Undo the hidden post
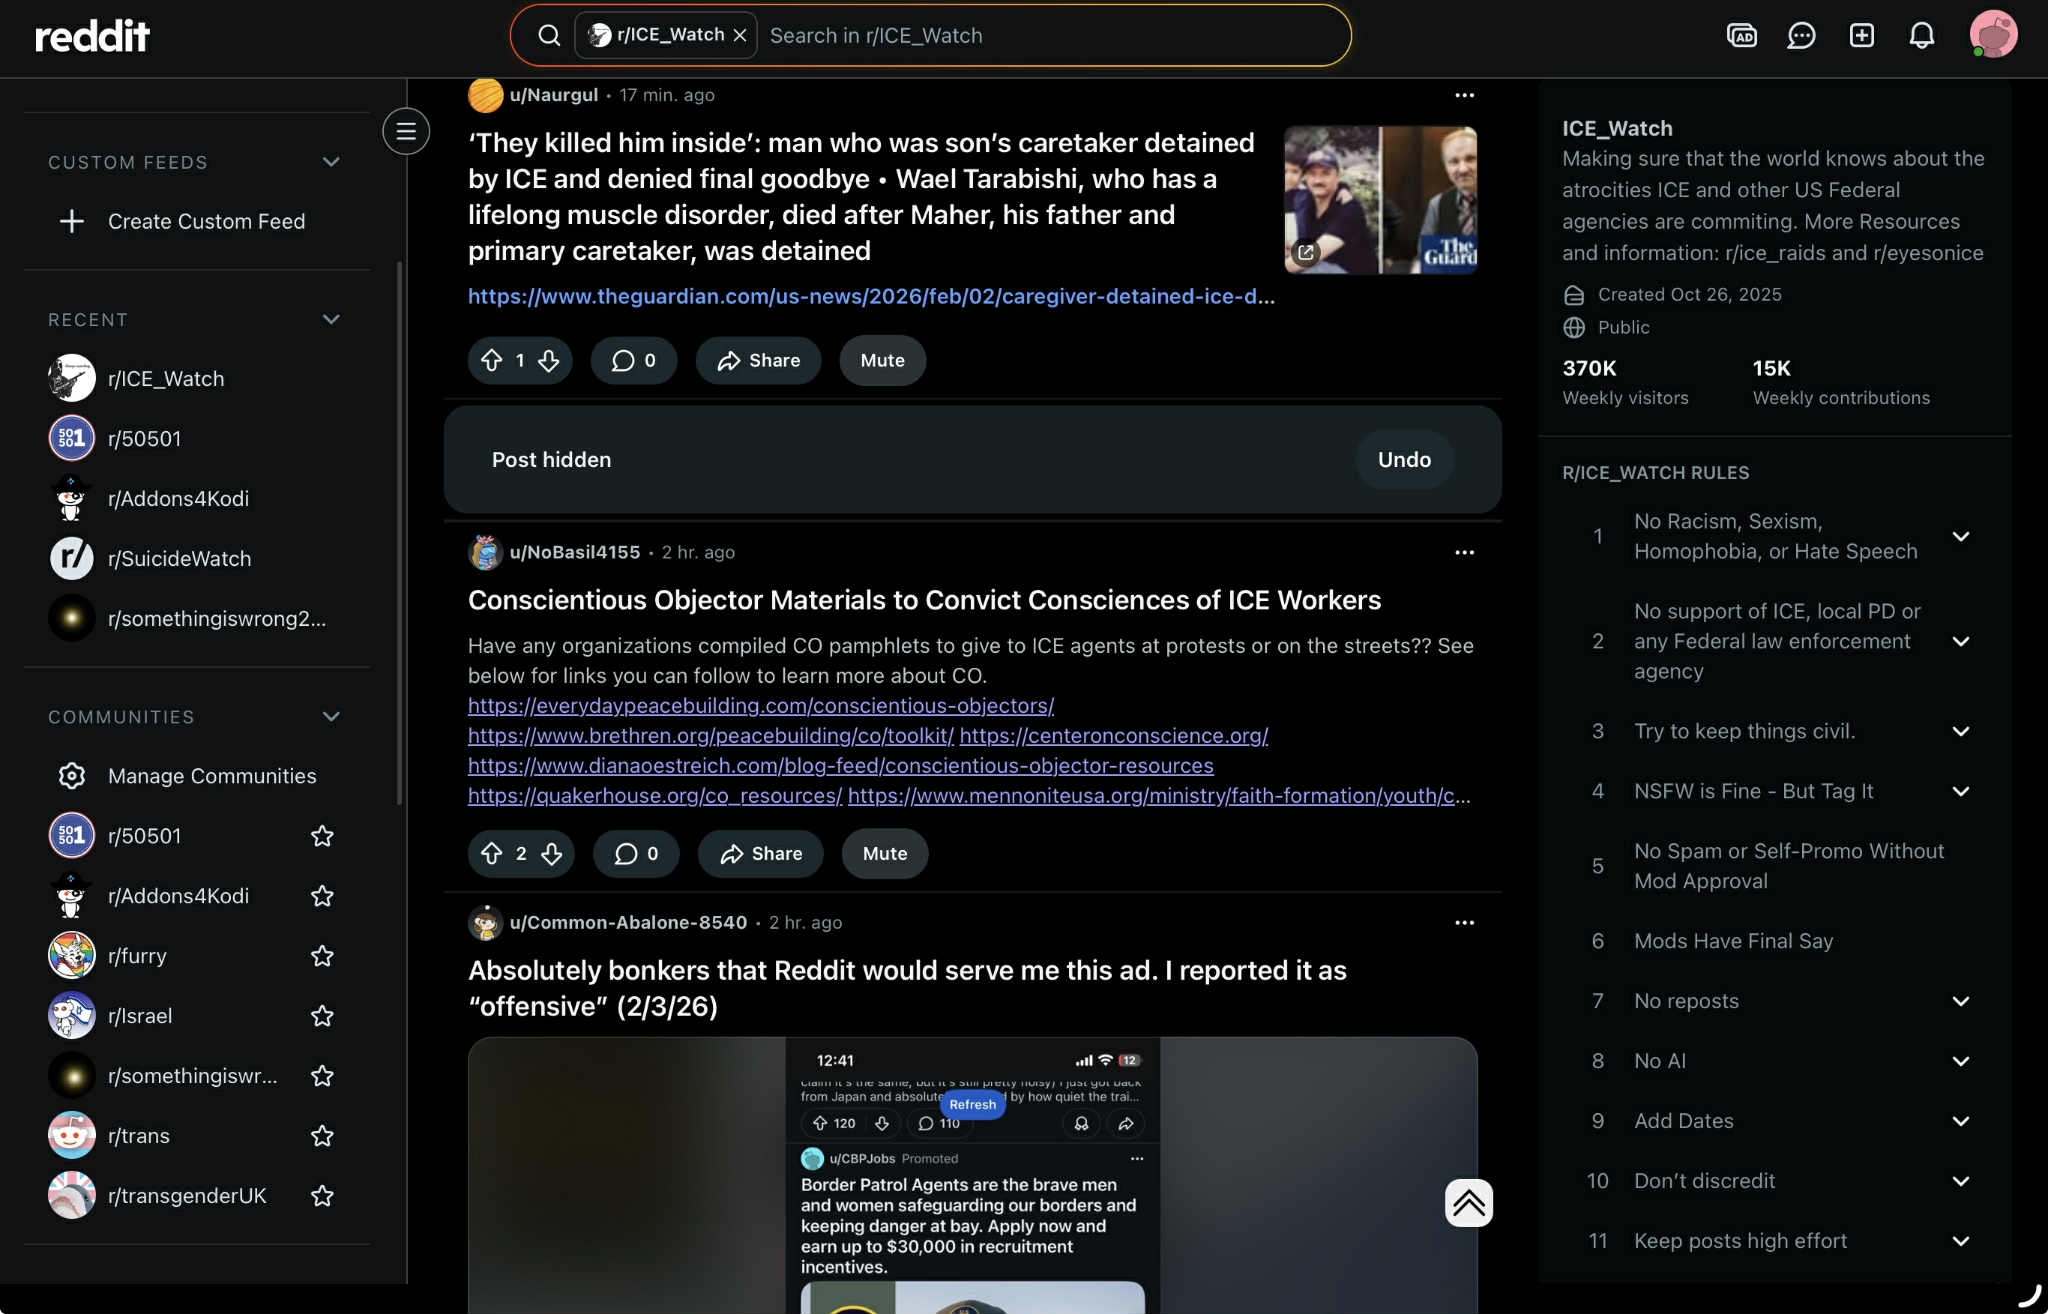This screenshot has width=2048, height=1314. click(1404, 460)
